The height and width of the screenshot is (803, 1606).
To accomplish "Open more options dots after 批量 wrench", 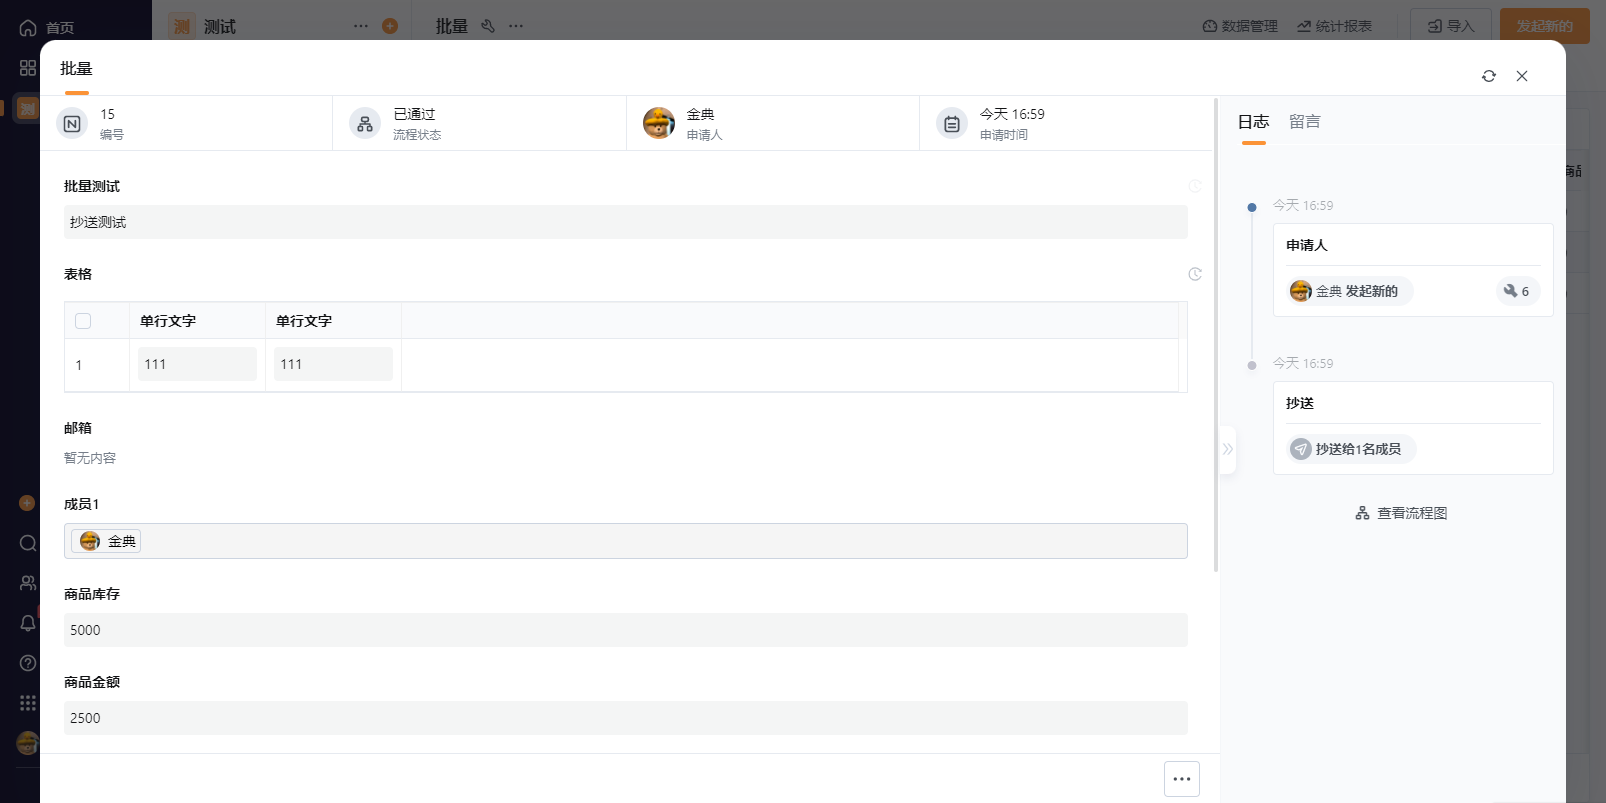I will tap(516, 26).
